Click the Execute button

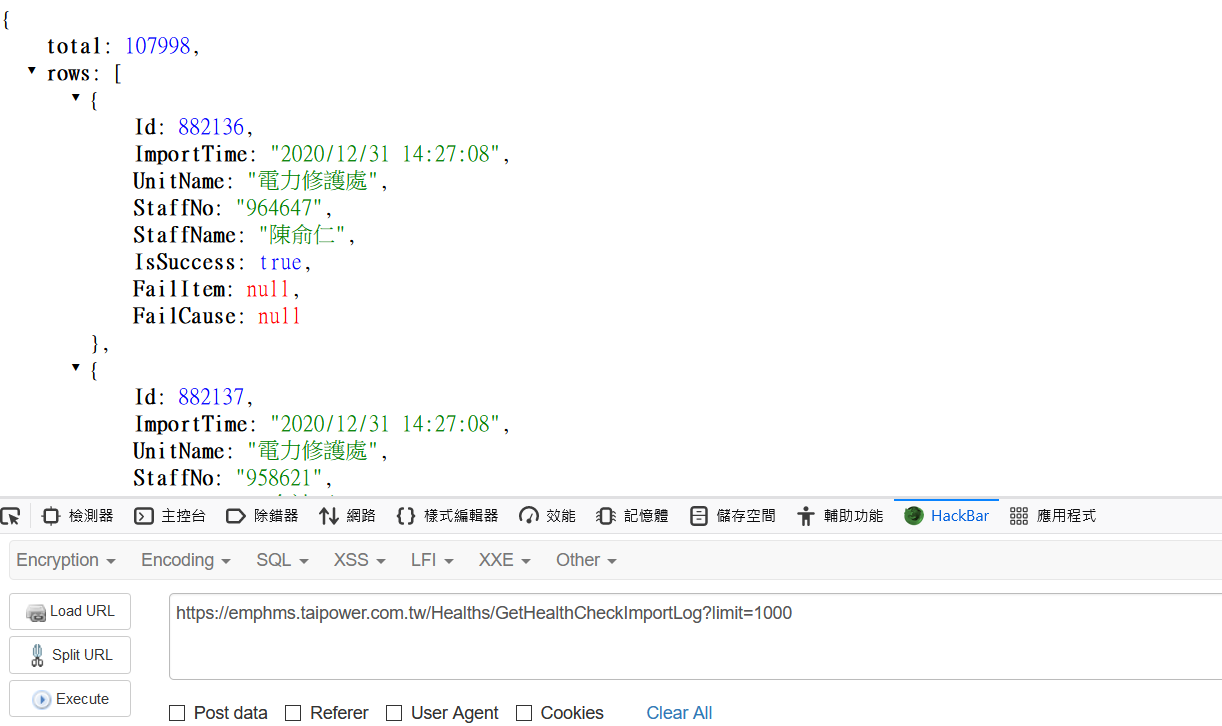70,699
